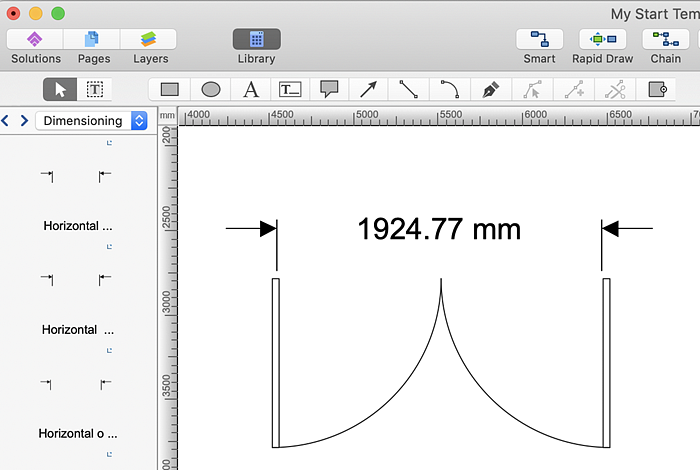Select the Arc drawing tool

[449, 90]
